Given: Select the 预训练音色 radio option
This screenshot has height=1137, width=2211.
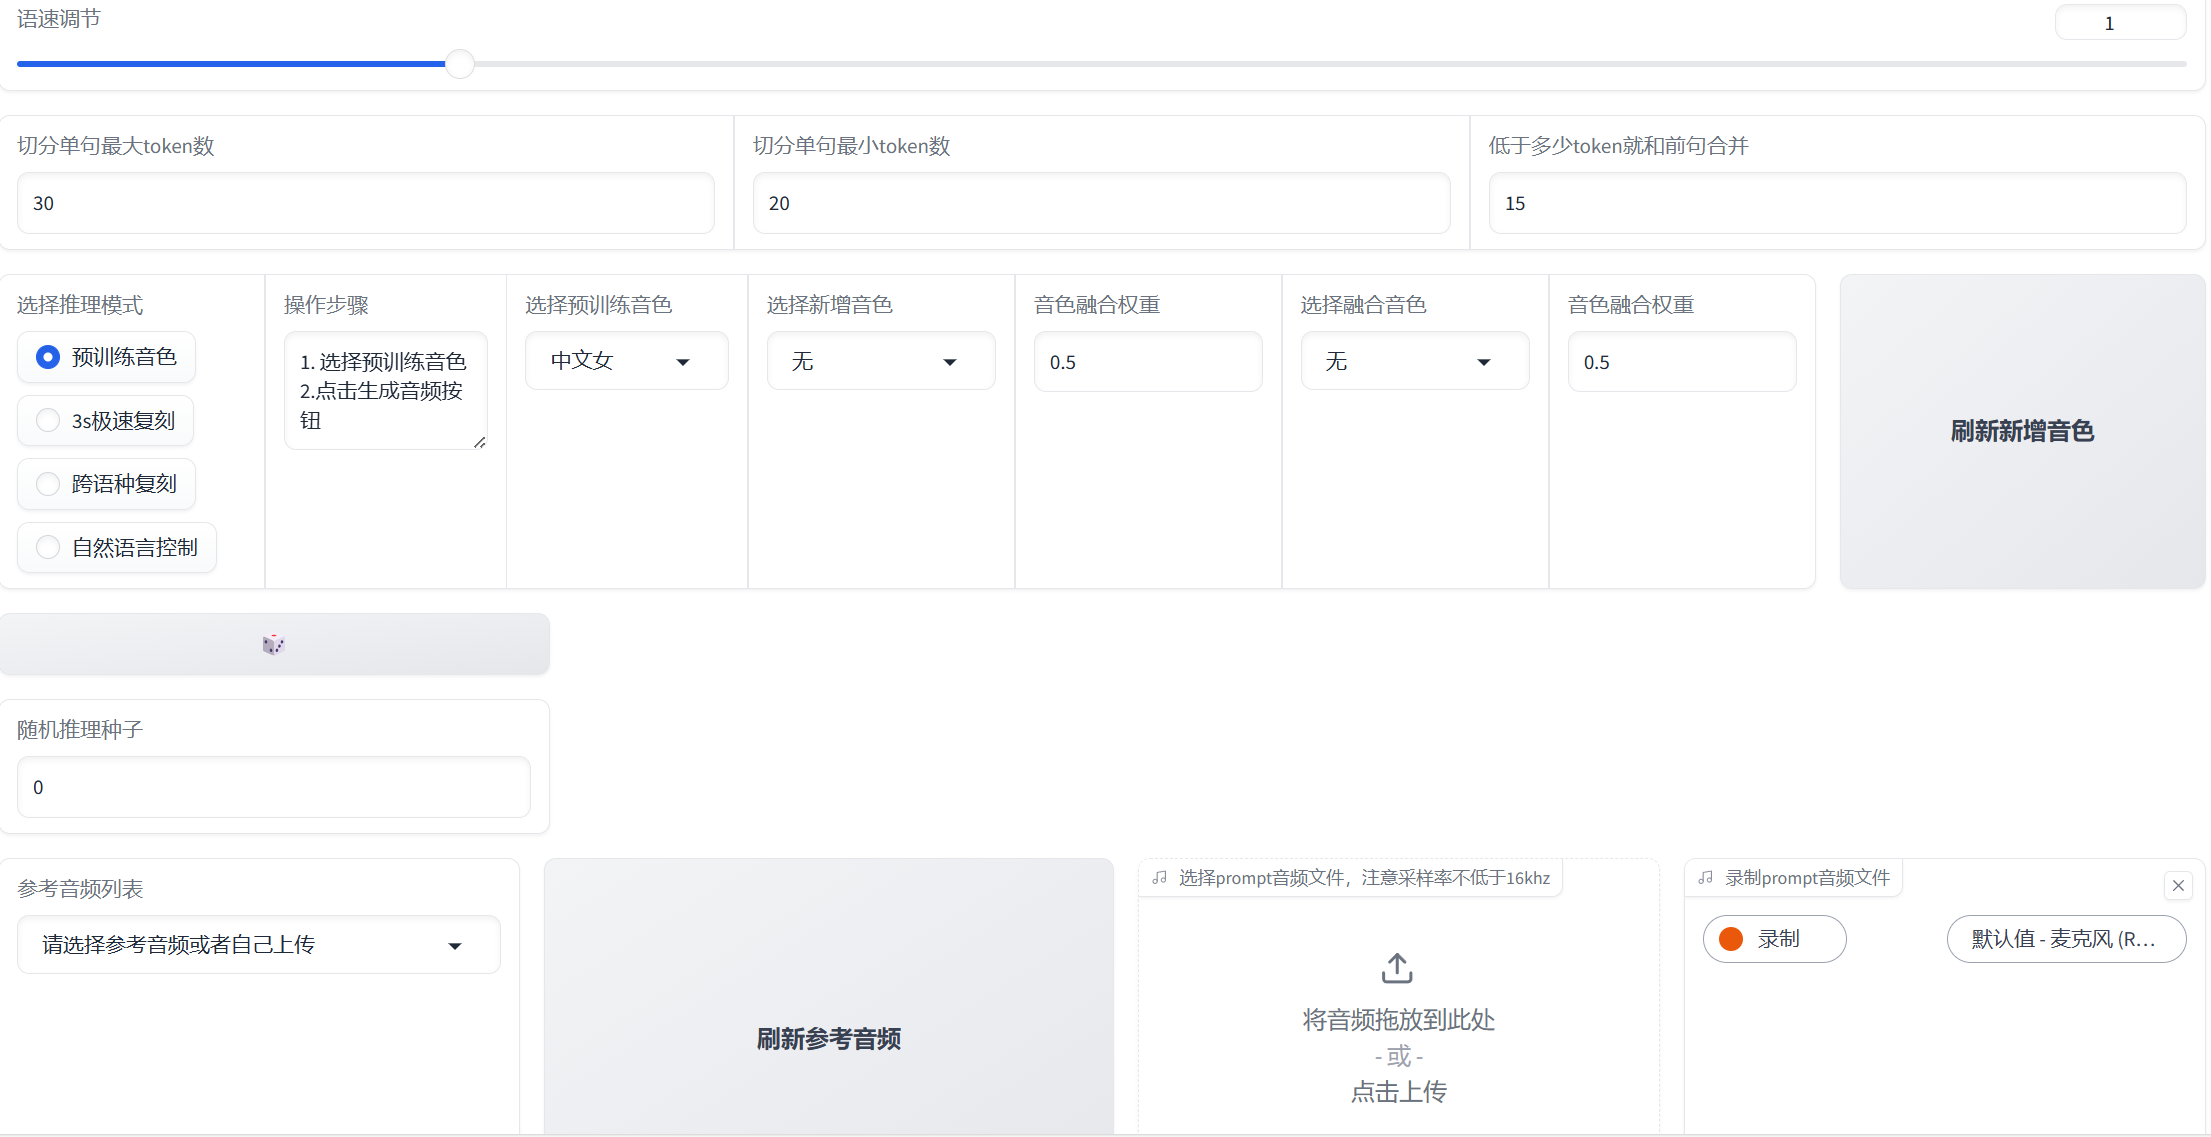Looking at the screenshot, I should 107,357.
